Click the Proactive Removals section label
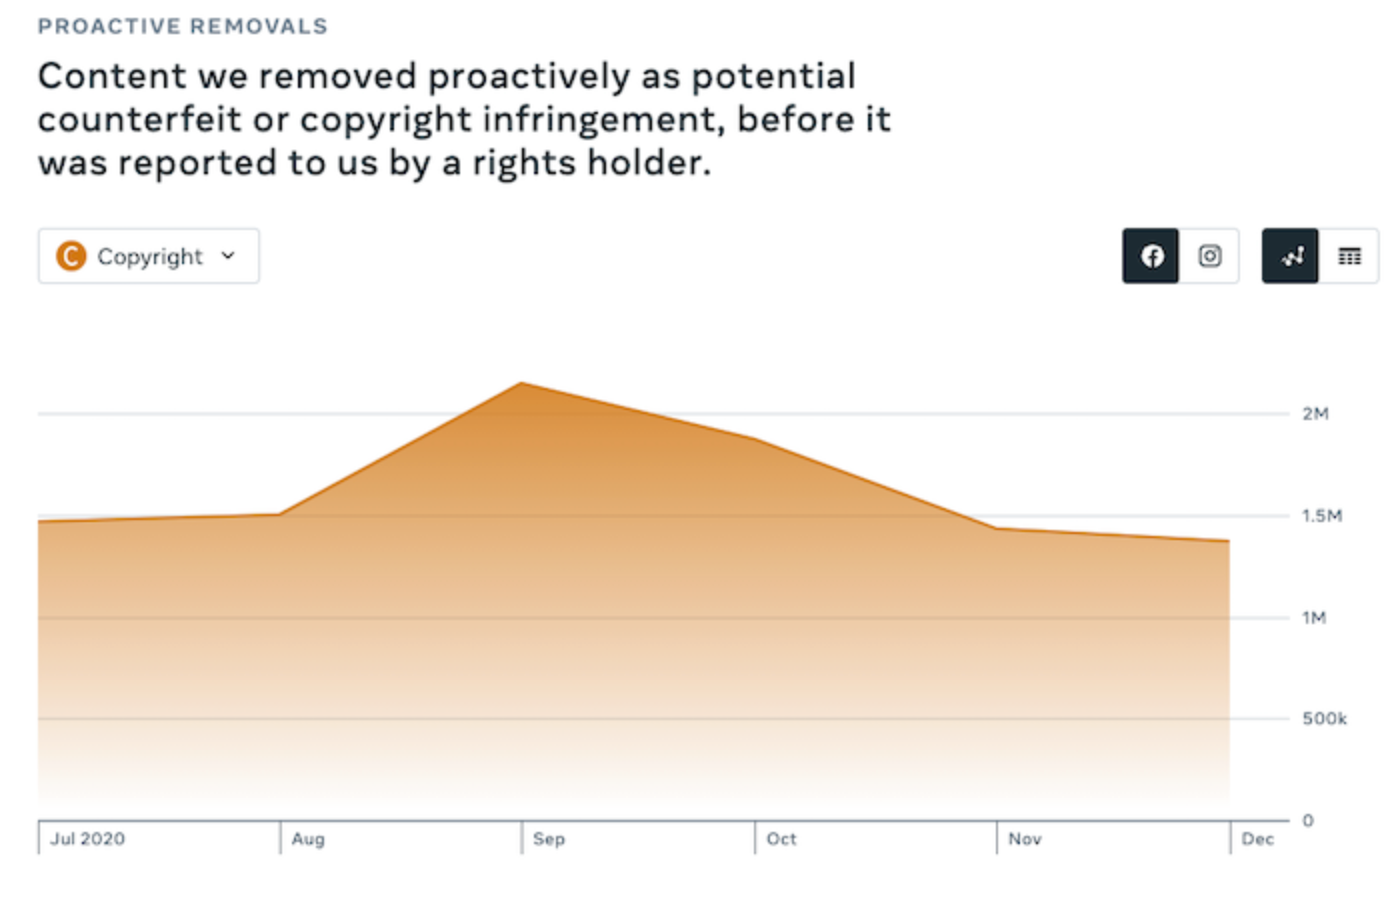Image resolution: width=1392 pixels, height=912 pixels. 183,27
